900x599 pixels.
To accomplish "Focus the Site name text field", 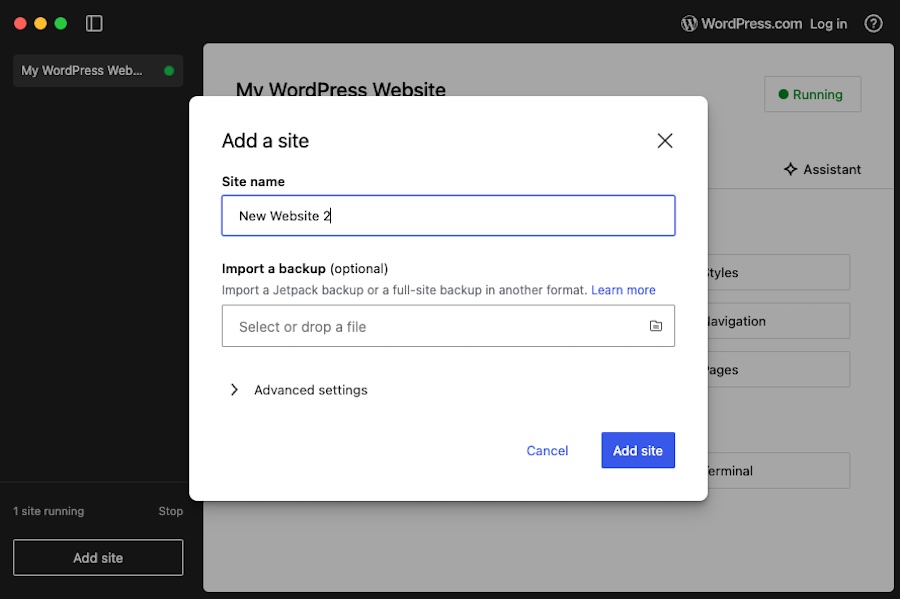I will tap(448, 216).
